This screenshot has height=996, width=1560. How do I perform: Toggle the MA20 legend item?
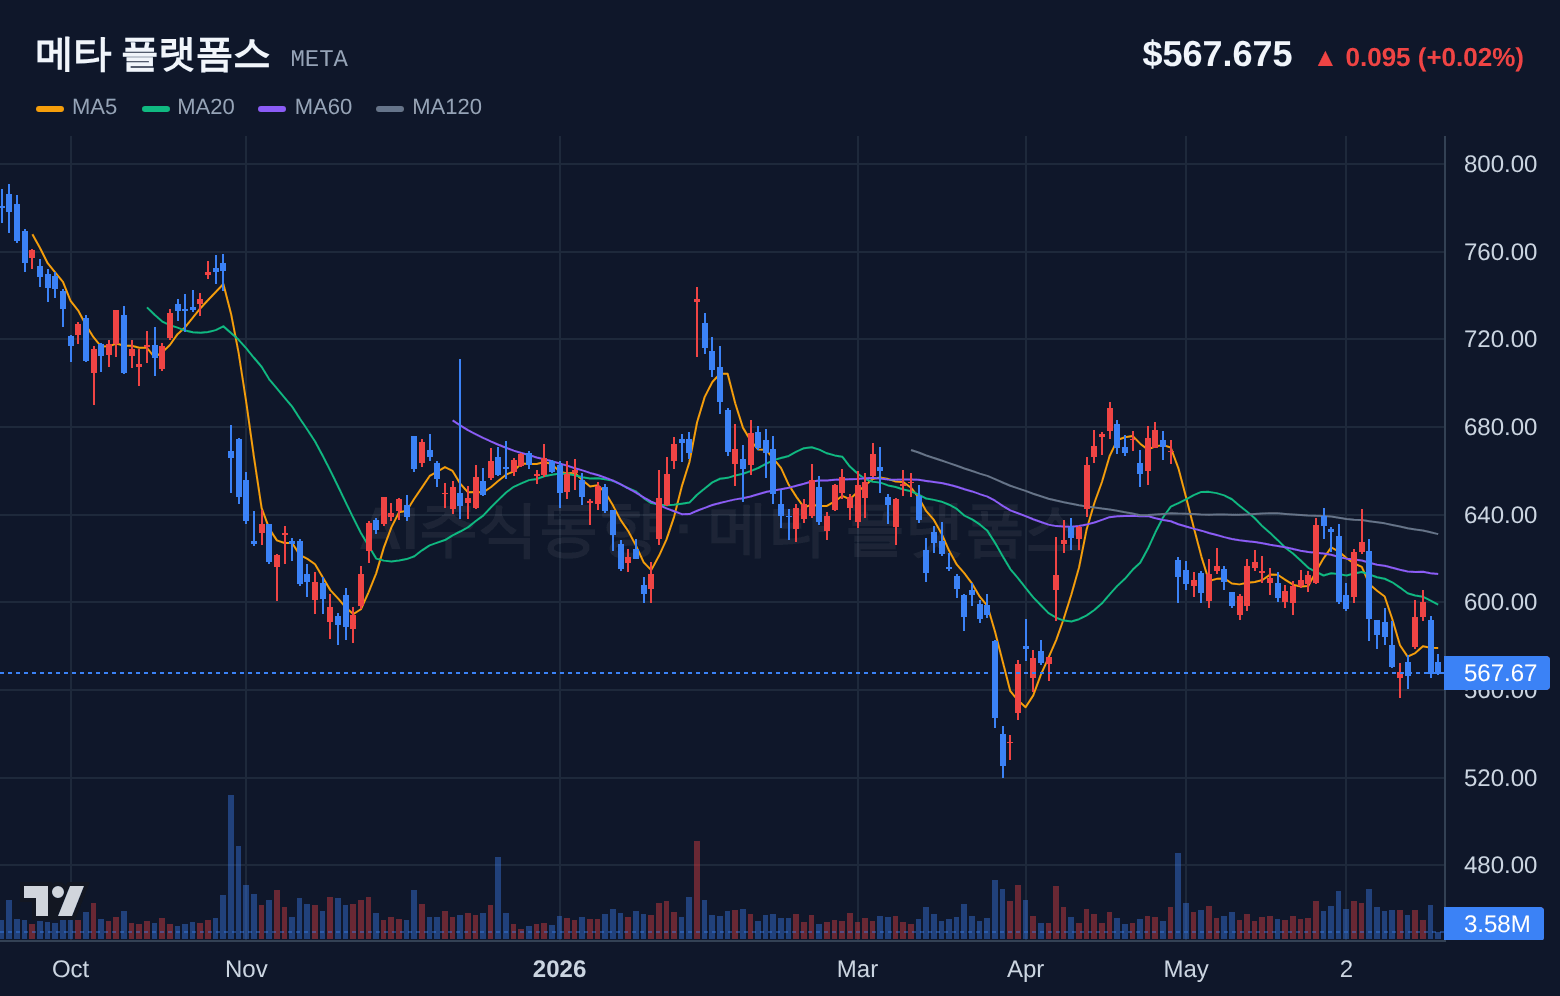click(188, 107)
